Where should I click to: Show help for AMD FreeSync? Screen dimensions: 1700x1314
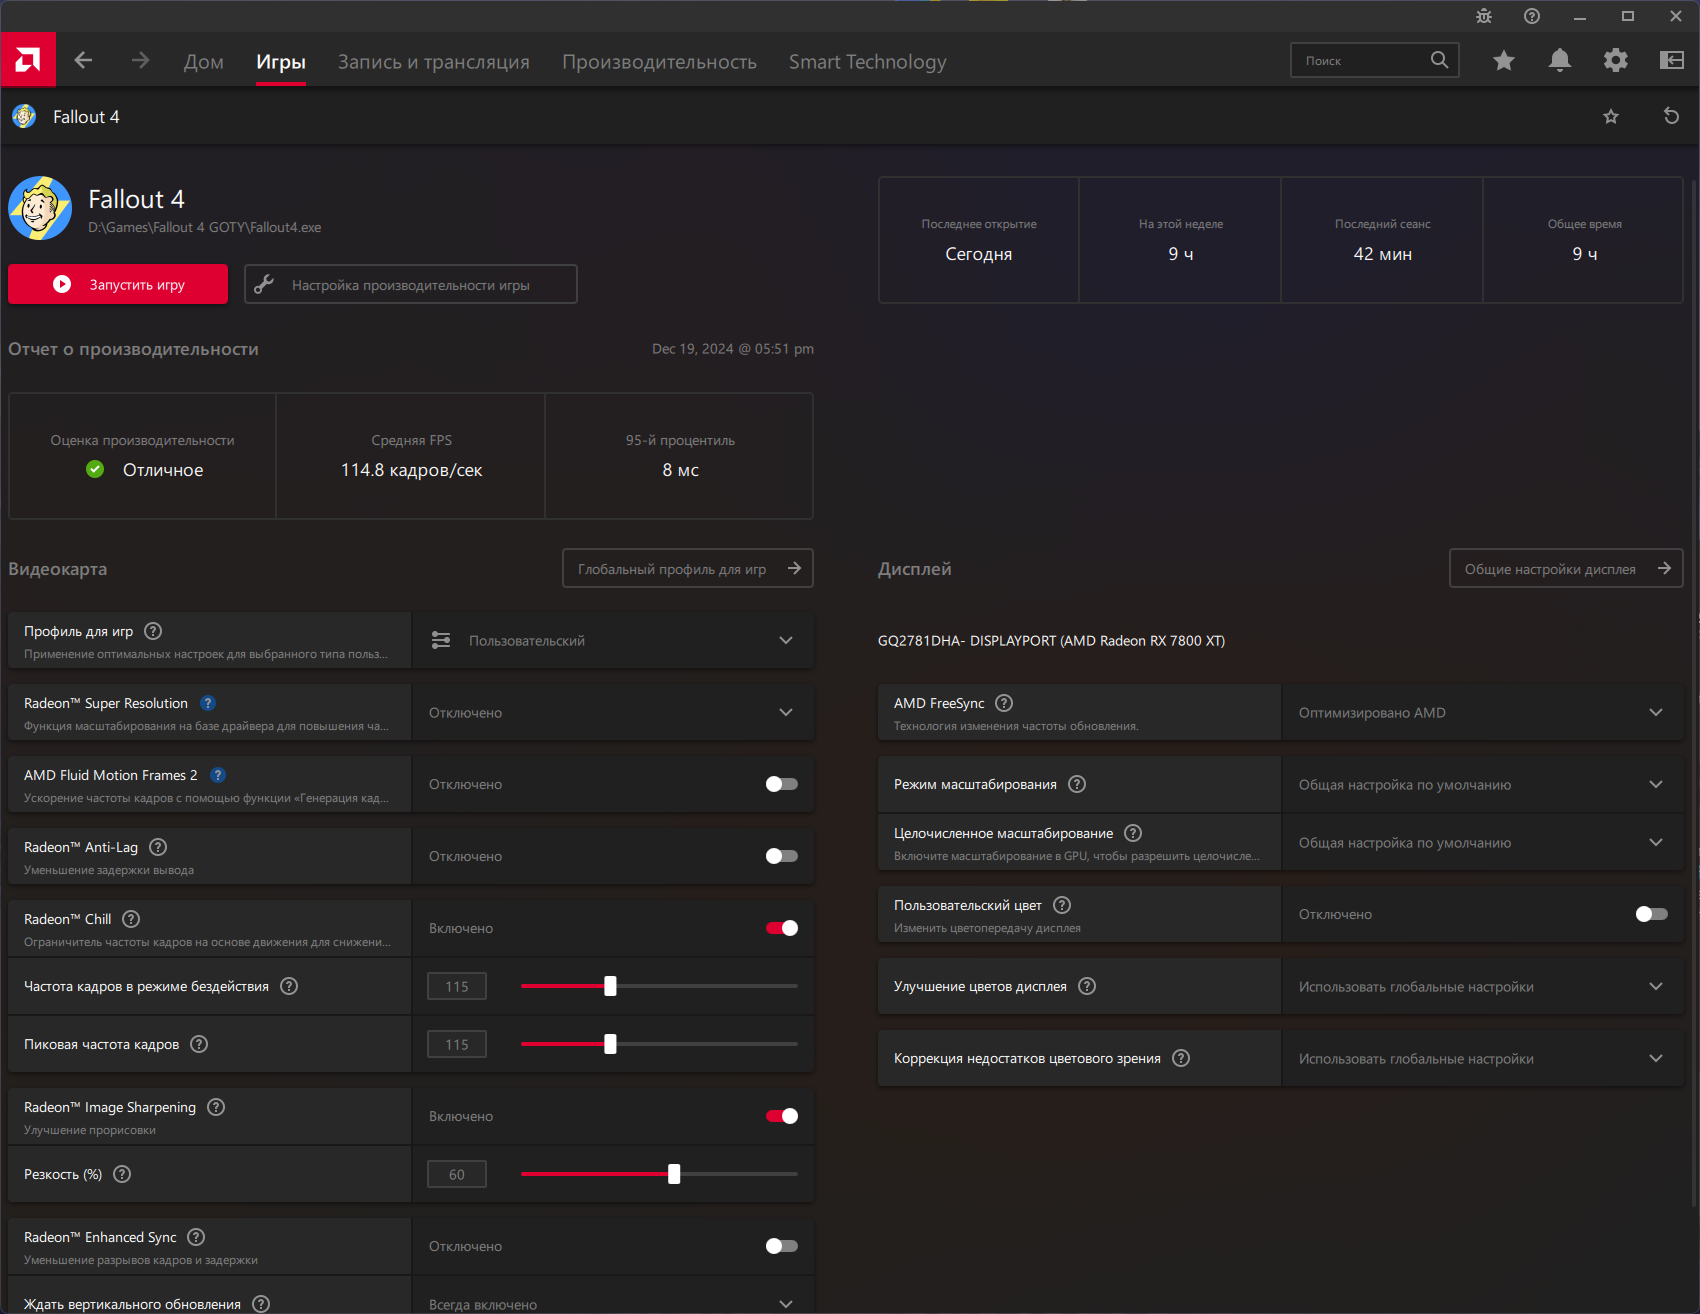[1004, 703]
